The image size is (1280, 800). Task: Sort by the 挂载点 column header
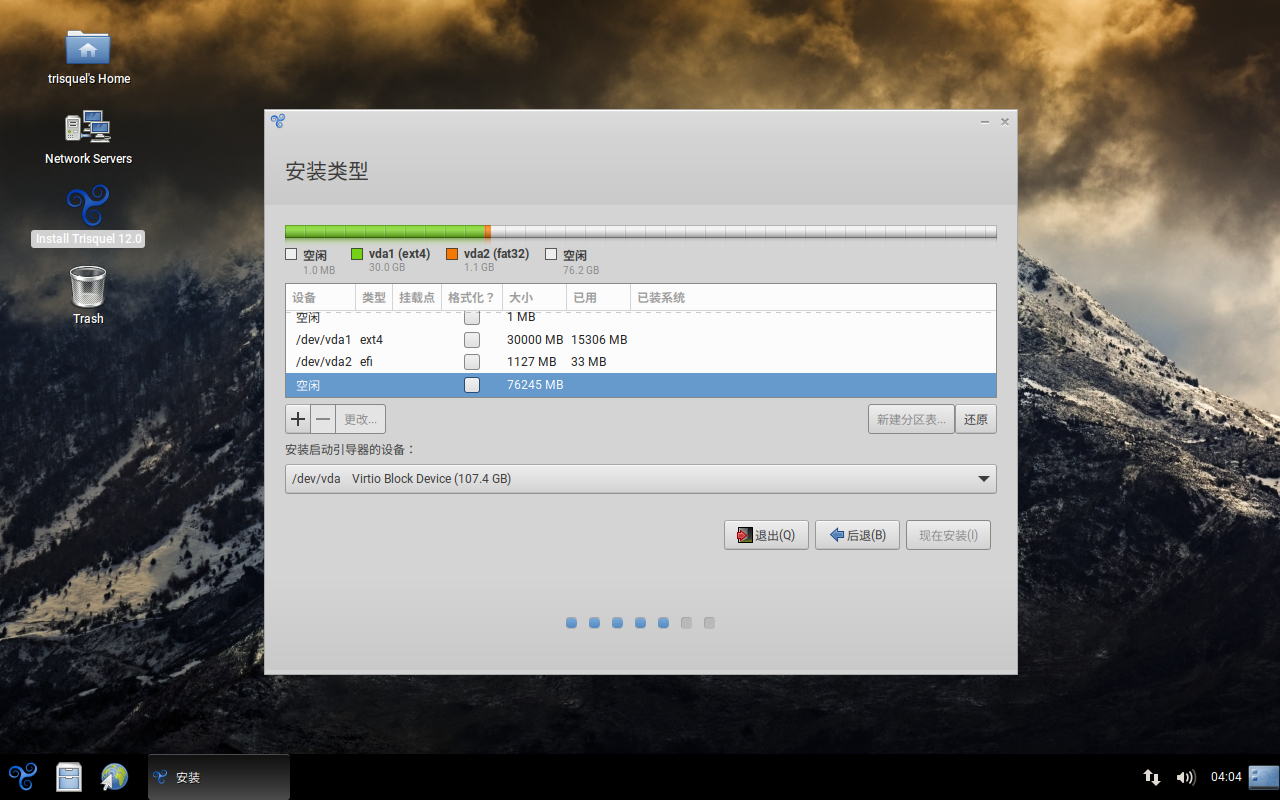click(x=417, y=298)
